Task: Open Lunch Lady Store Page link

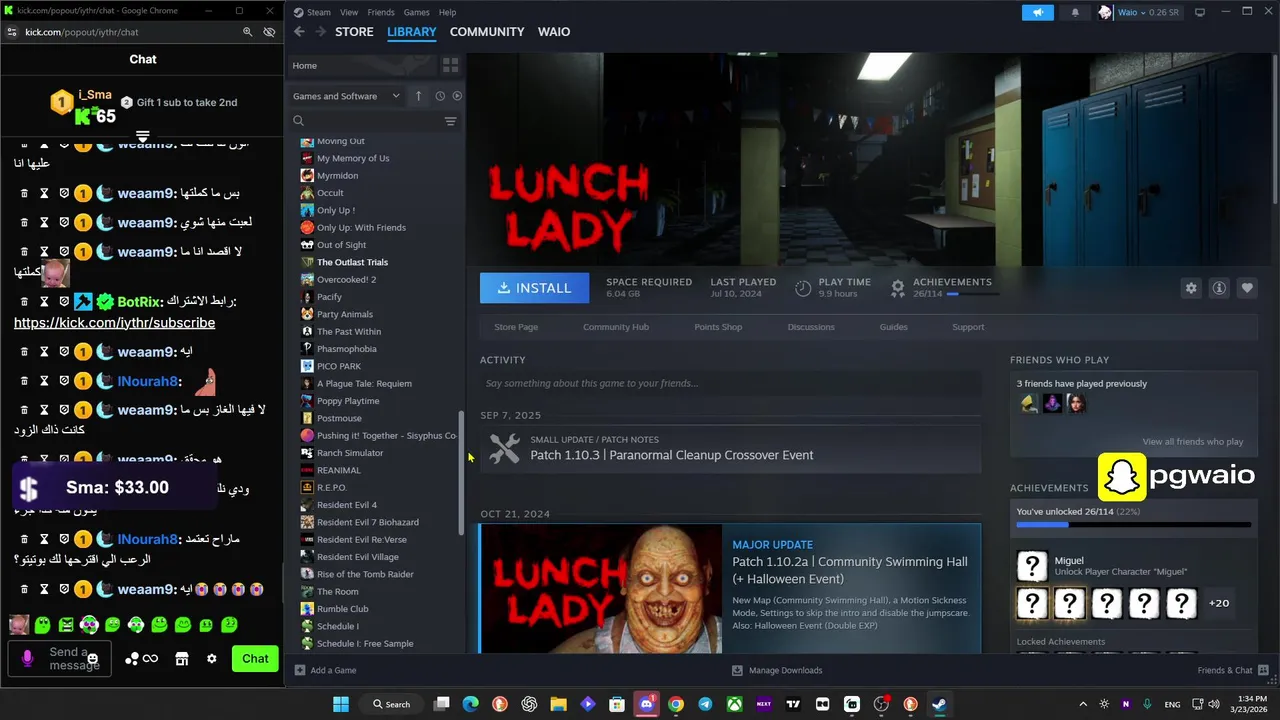Action: click(516, 327)
